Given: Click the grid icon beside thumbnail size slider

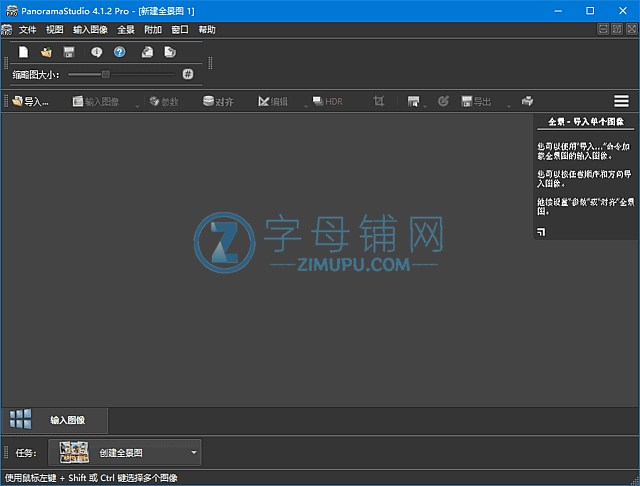Looking at the screenshot, I should [x=188, y=74].
